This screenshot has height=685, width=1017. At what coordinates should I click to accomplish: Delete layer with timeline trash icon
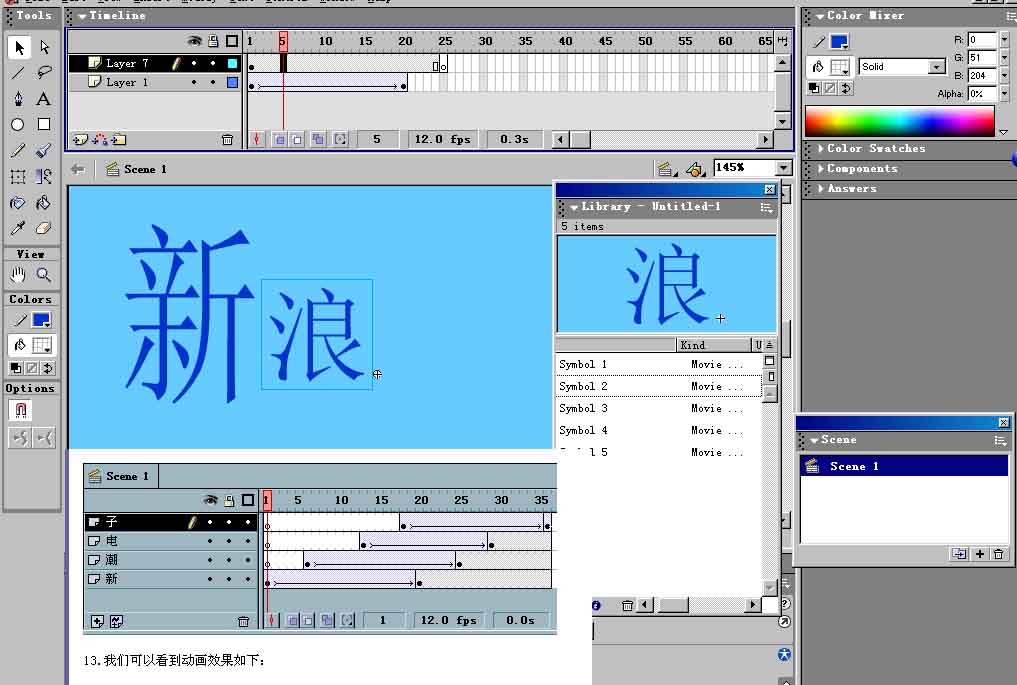point(227,139)
